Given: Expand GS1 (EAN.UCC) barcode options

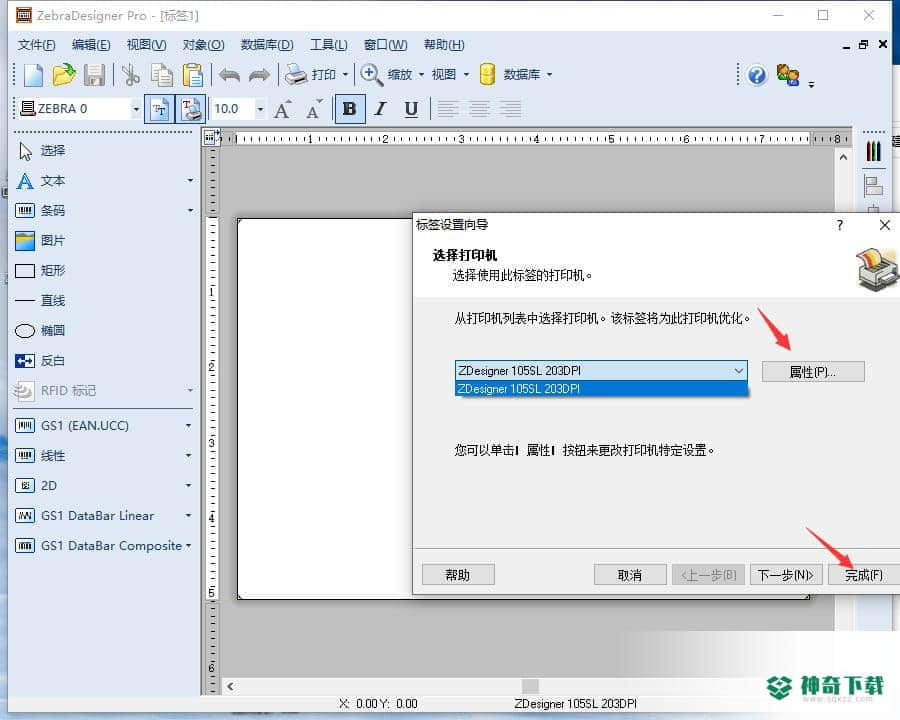Looking at the screenshot, I should (188, 426).
